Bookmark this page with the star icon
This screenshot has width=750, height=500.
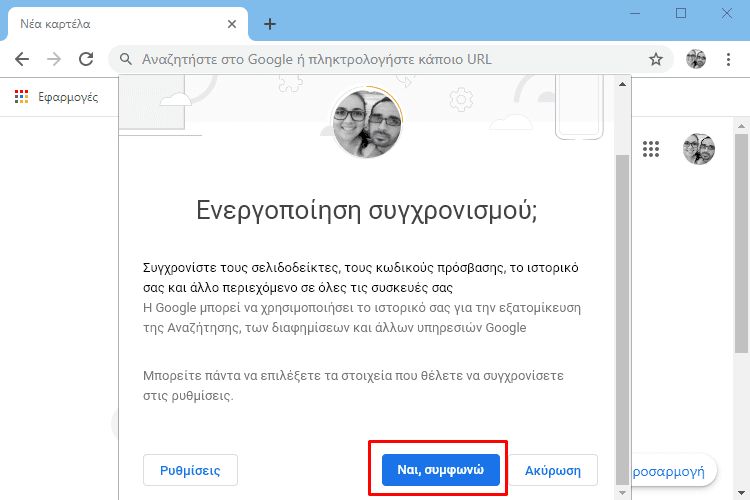[656, 59]
